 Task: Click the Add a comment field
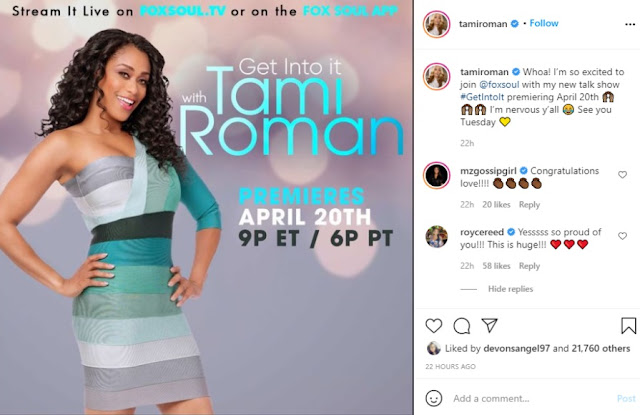(x=531, y=398)
